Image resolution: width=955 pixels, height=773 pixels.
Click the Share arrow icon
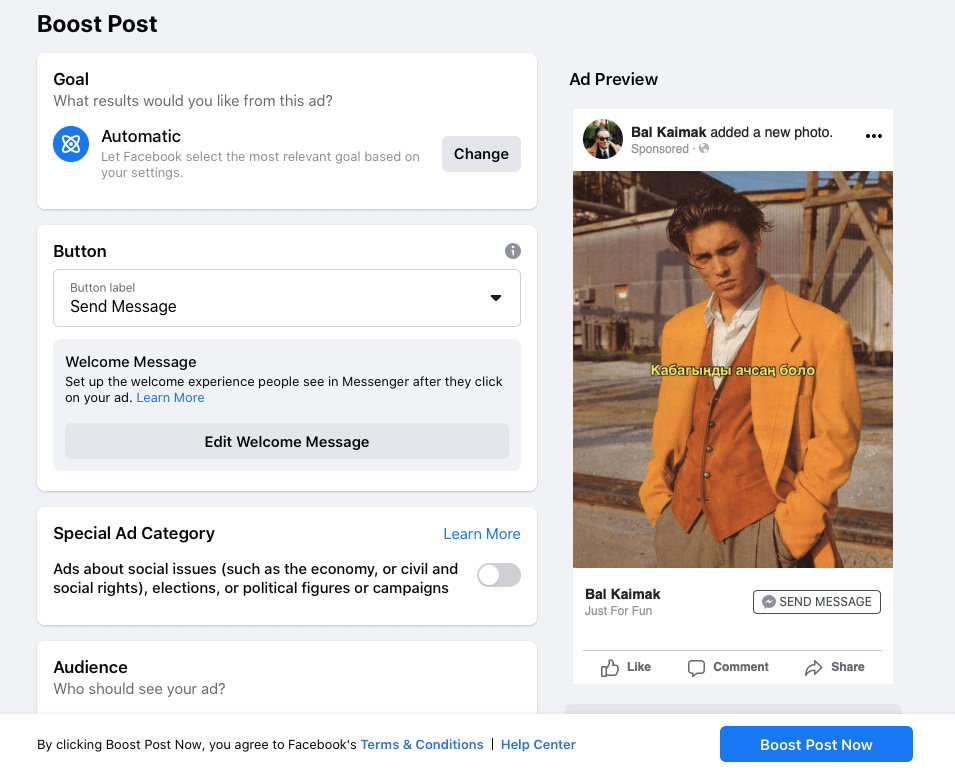[813, 668]
